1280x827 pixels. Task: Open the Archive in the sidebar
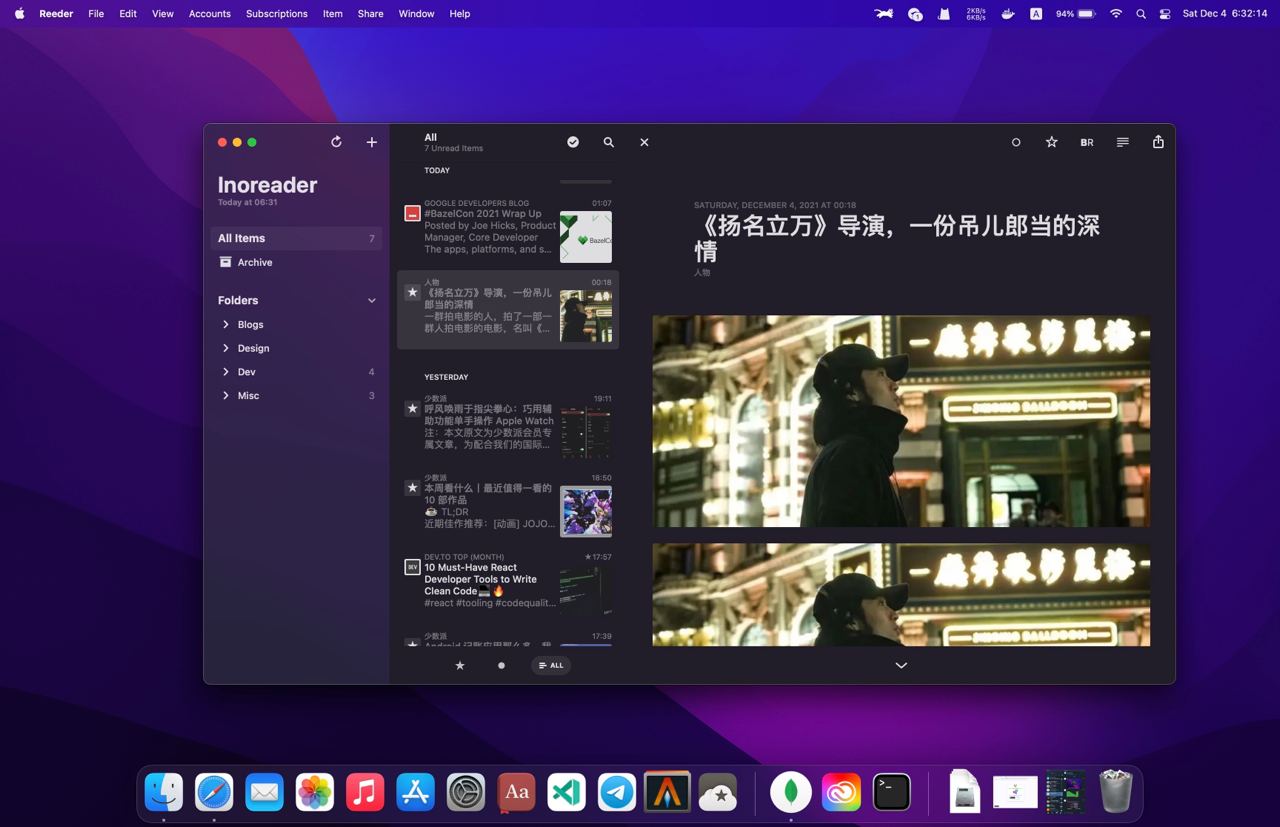tap(255, 262)
